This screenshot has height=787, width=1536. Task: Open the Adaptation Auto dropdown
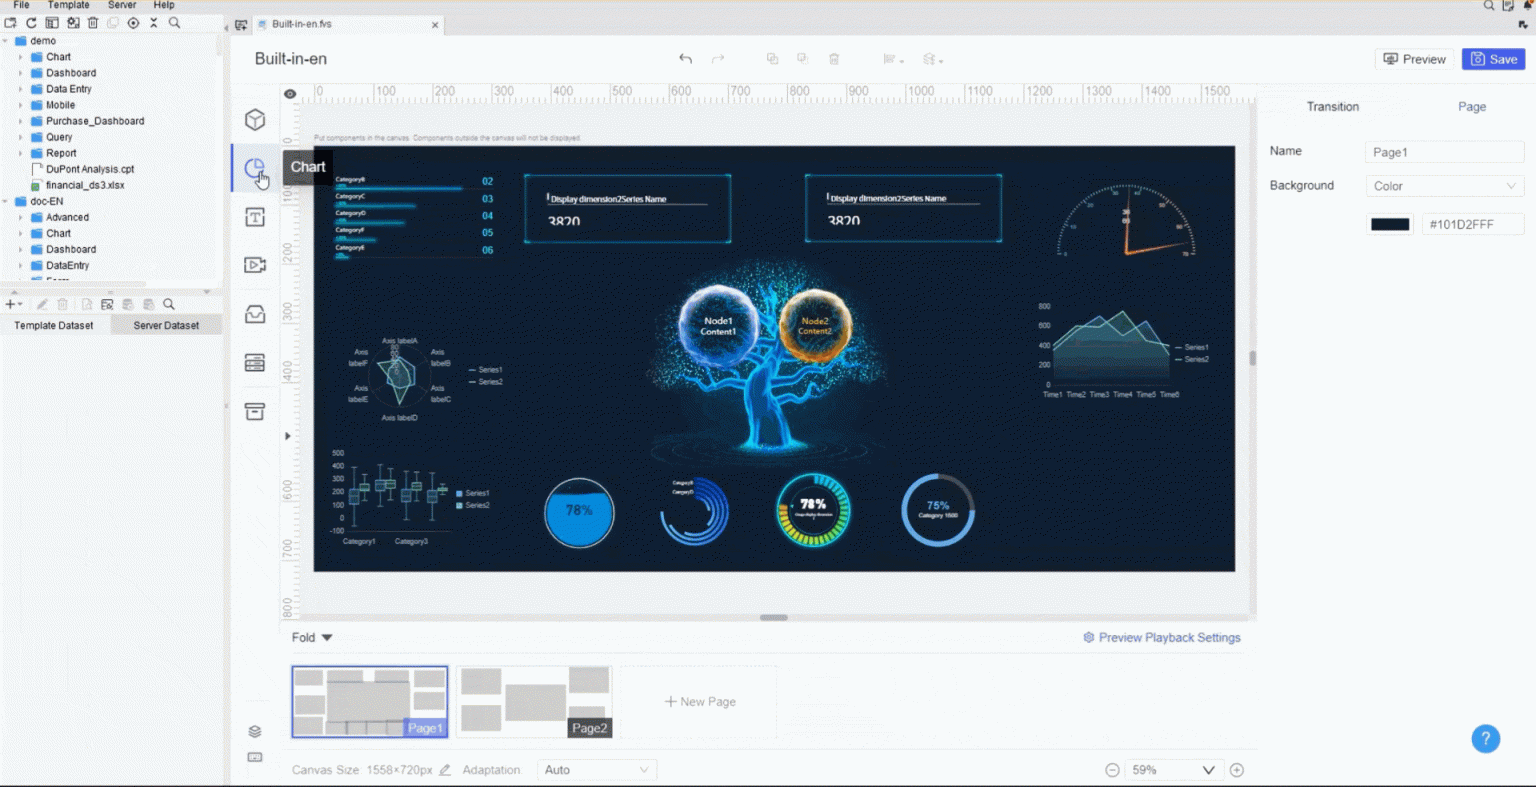(x=596, y=769)
